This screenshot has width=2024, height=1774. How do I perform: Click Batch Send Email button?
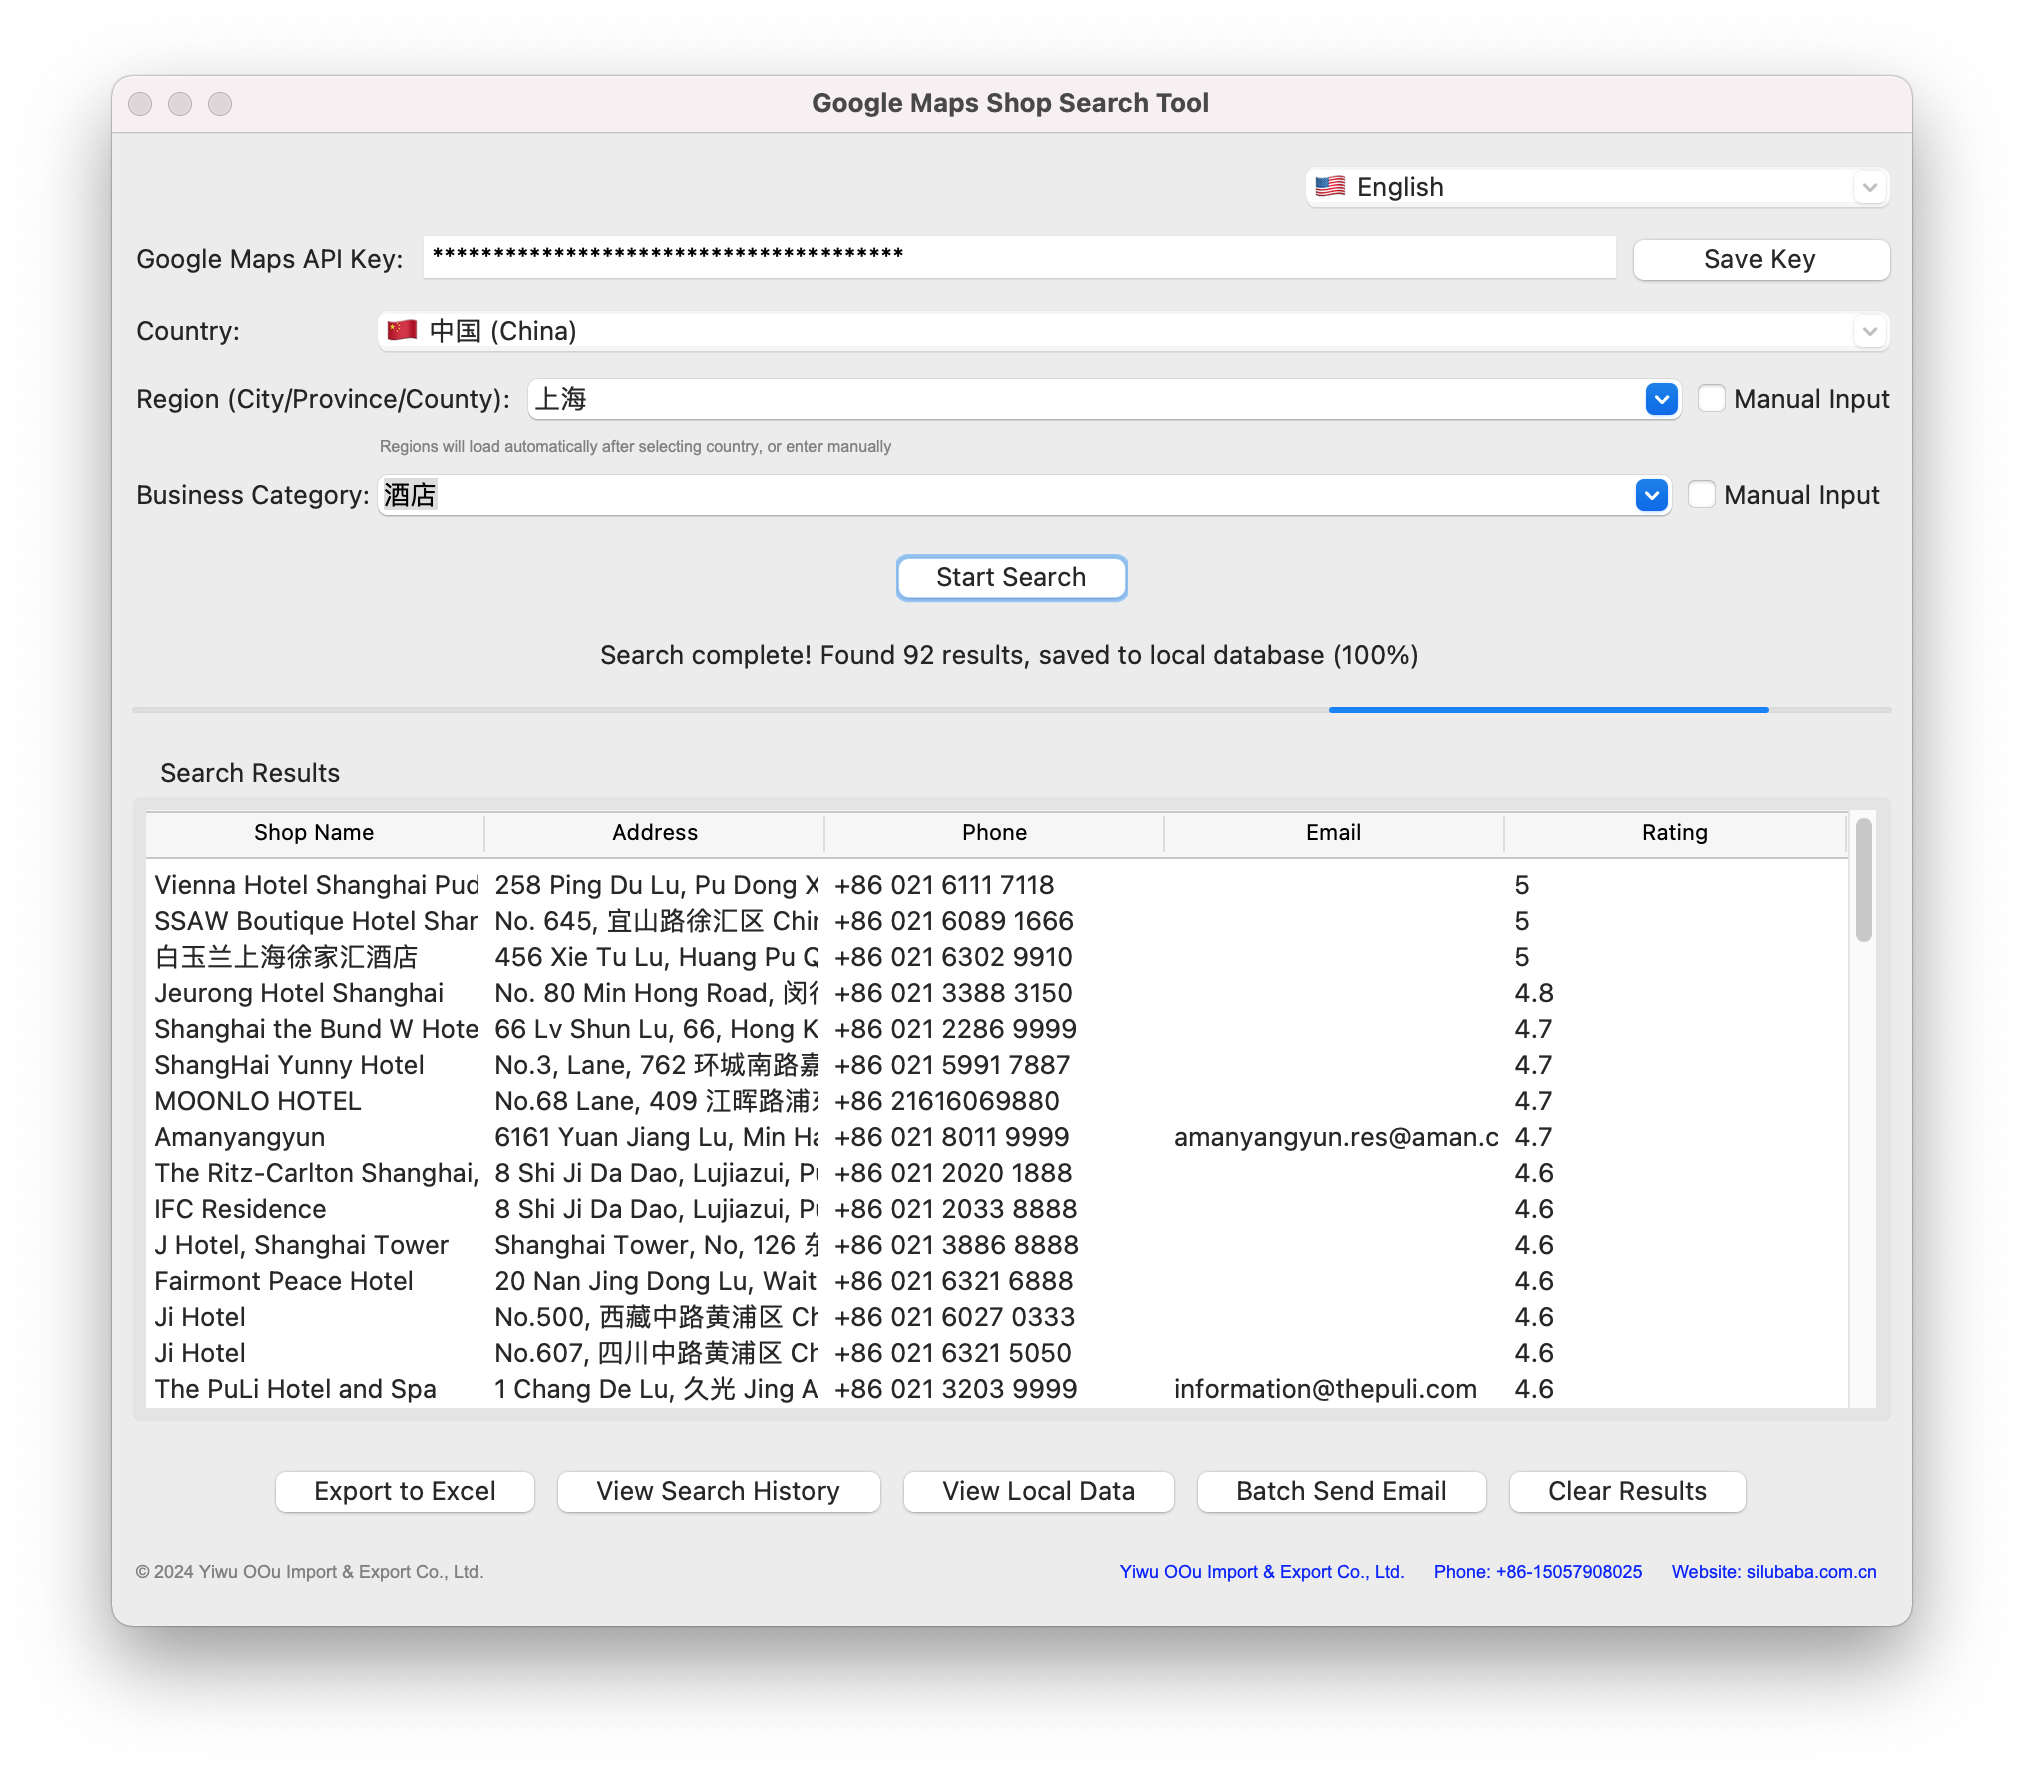pos(1341,1491)
